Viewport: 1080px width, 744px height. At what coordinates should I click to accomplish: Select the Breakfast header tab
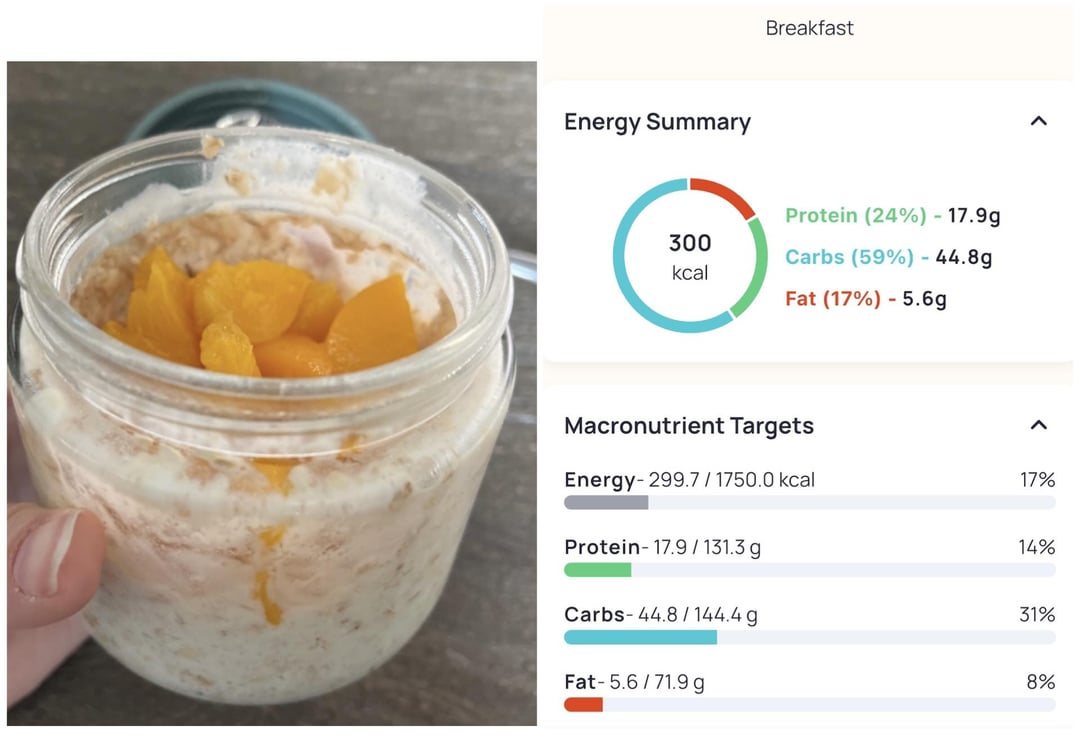pos(809,28)
